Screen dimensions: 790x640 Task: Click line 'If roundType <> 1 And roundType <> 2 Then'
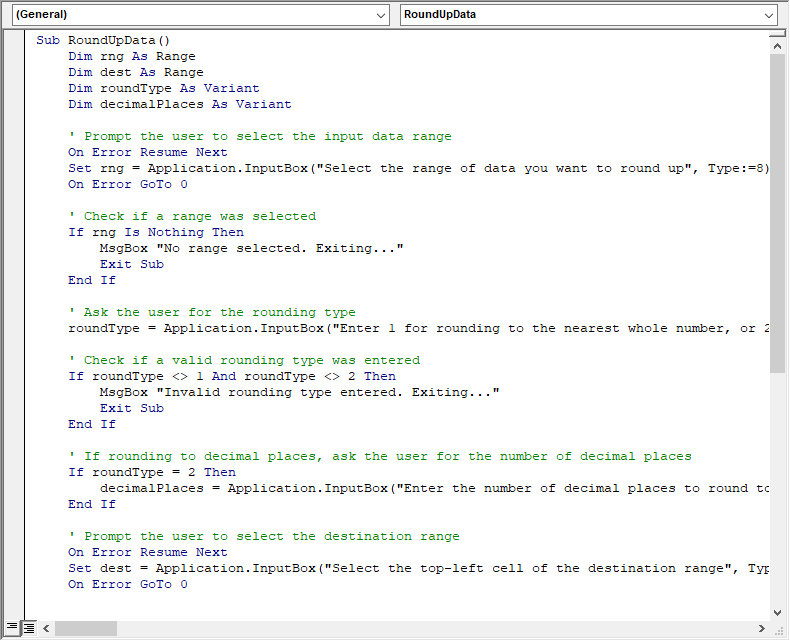point(232,376)
